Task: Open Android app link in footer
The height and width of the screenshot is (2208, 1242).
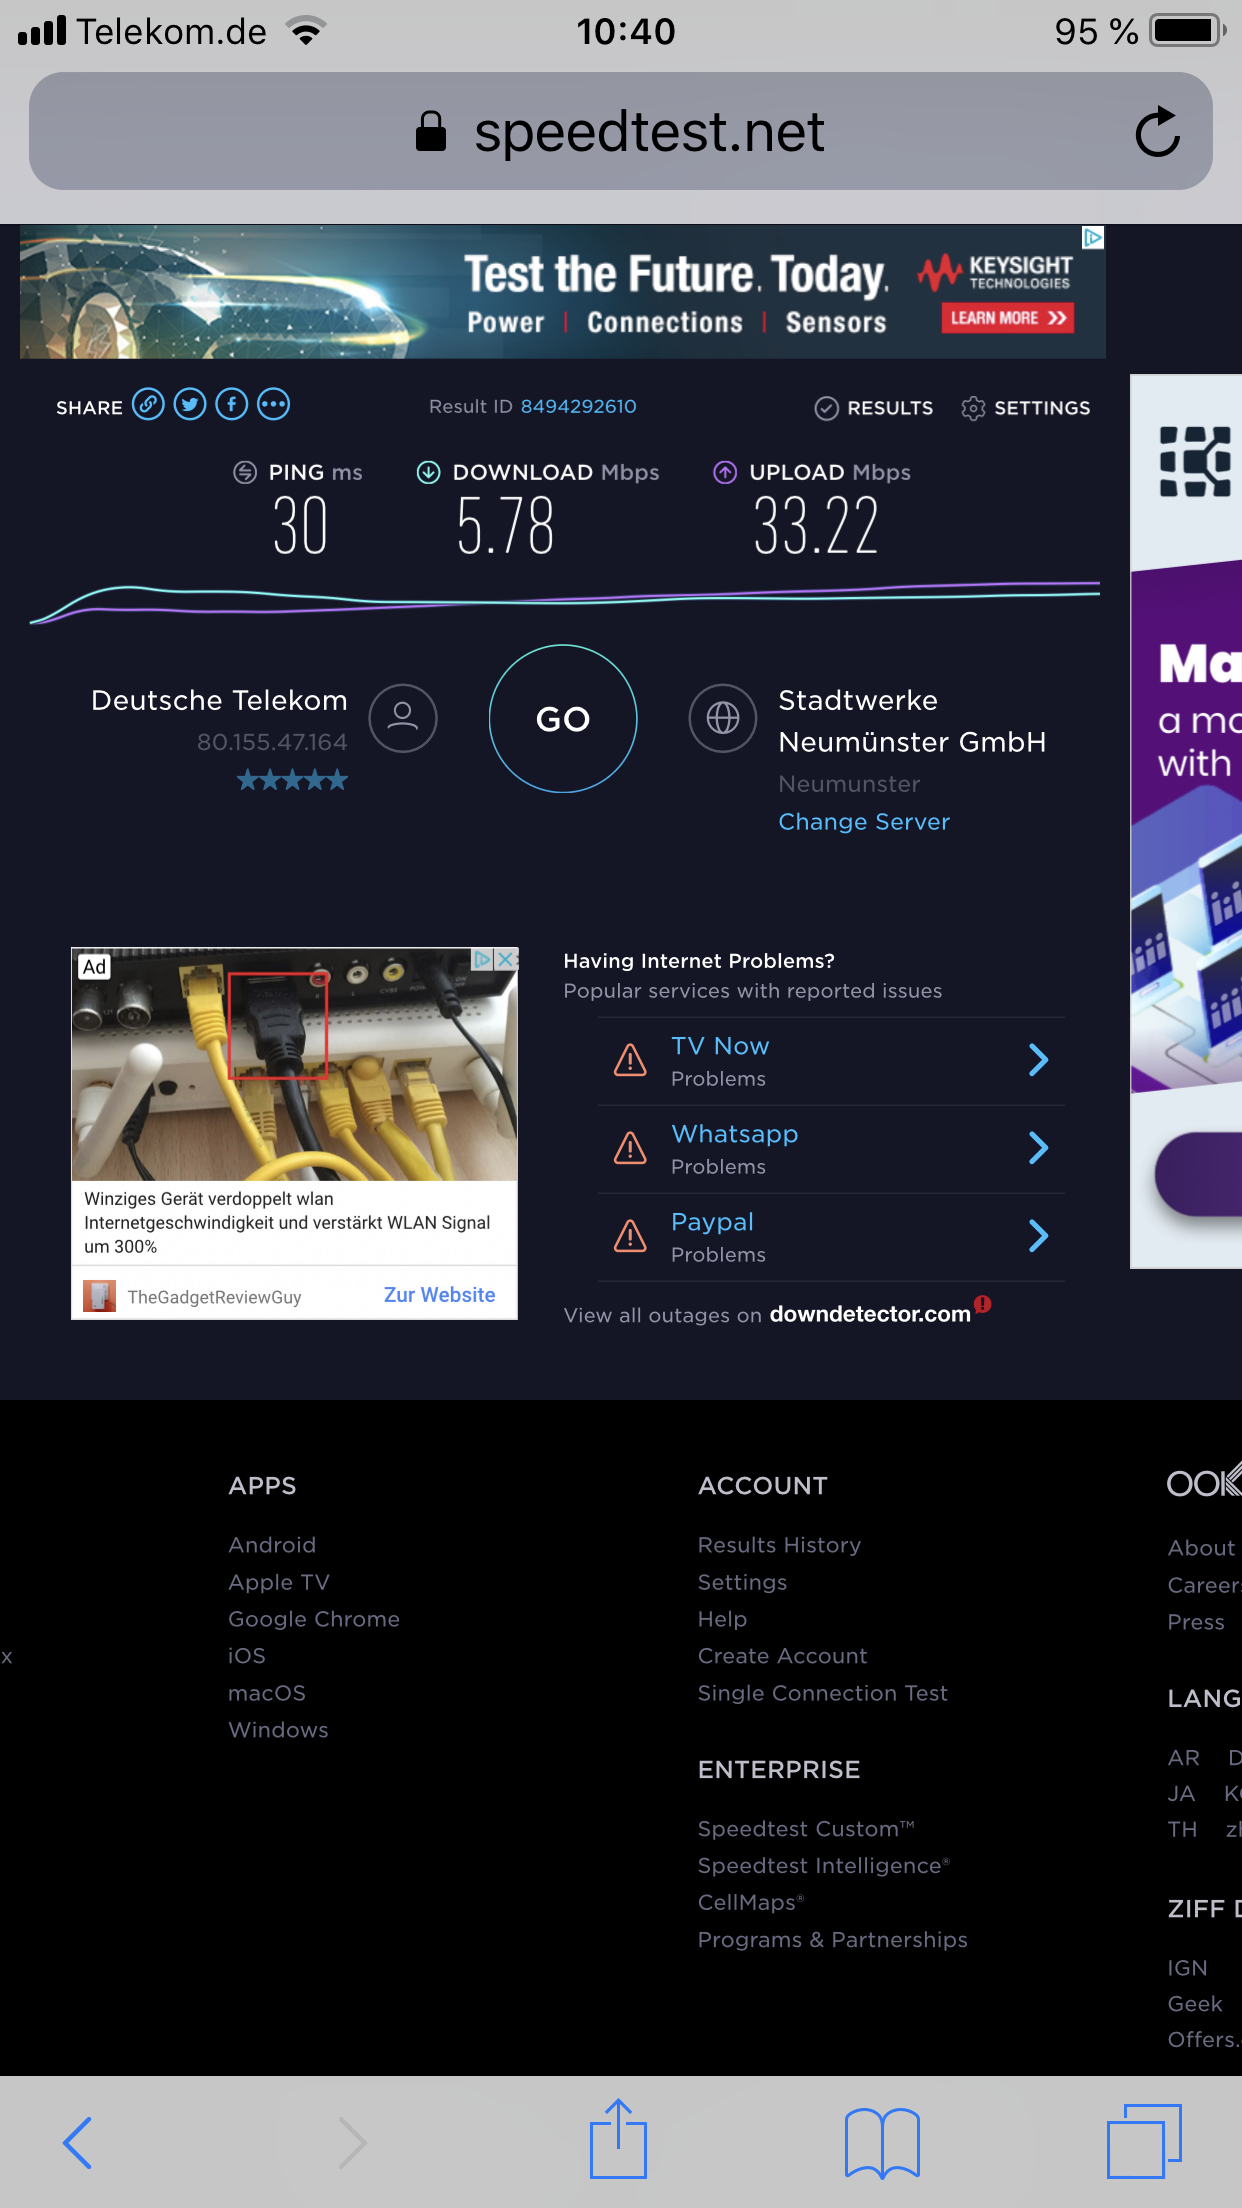Action: tap(272, 1545)
